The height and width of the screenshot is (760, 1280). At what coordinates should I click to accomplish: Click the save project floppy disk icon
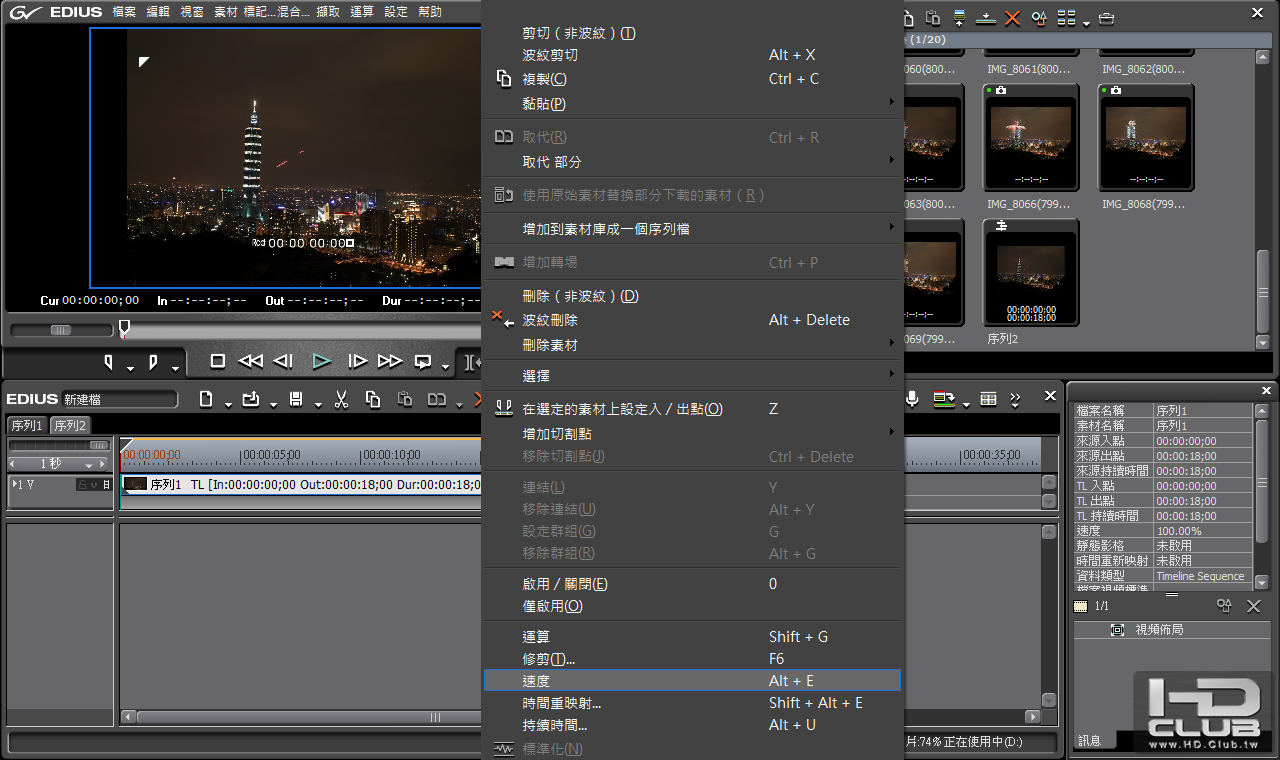(296, 400)
